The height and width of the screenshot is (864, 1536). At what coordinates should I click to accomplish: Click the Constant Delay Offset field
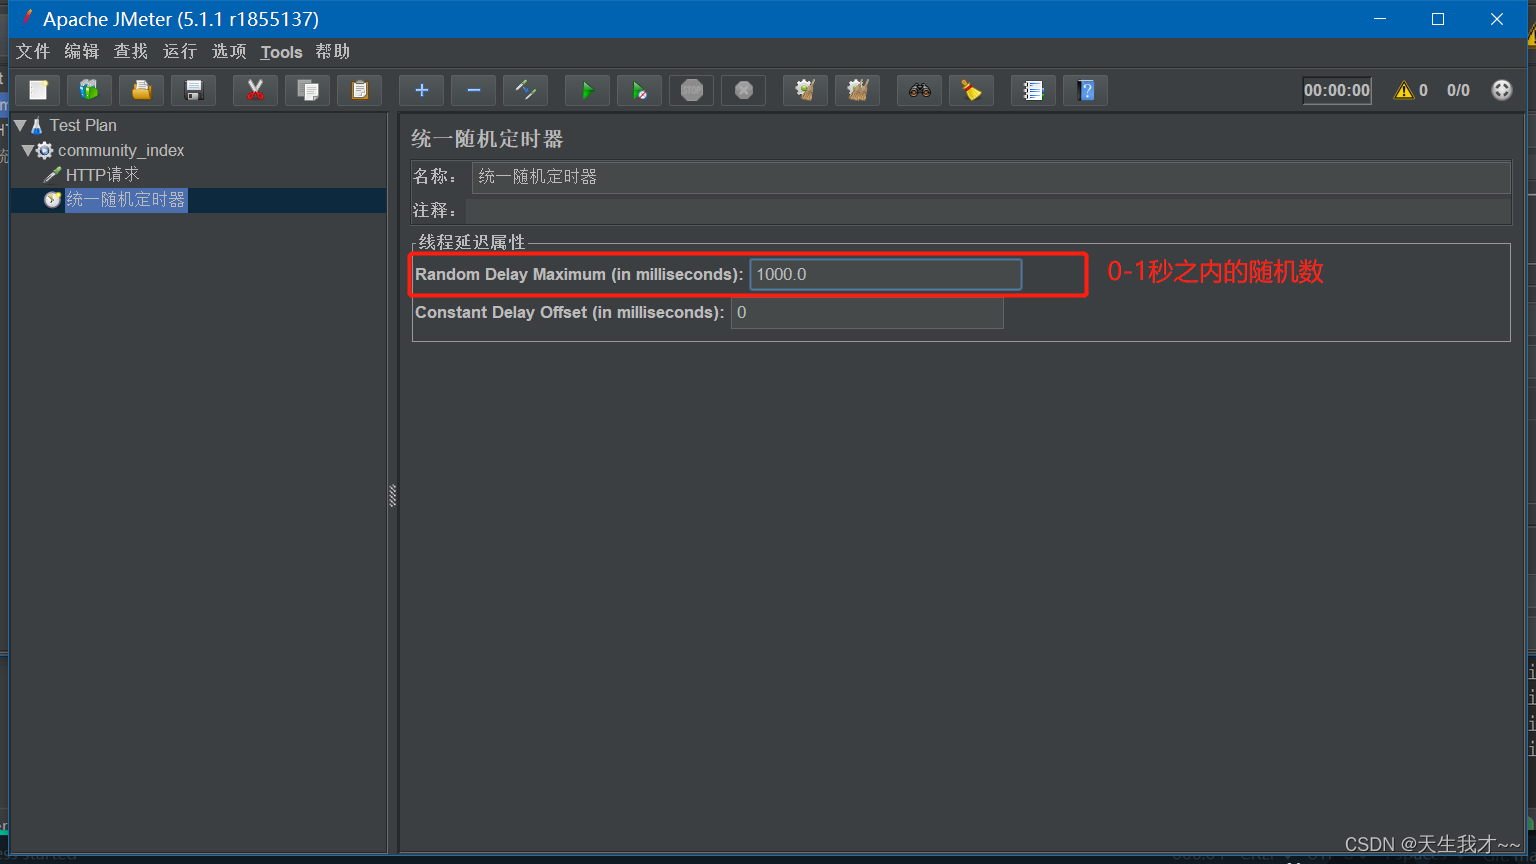tap(867, 312)
